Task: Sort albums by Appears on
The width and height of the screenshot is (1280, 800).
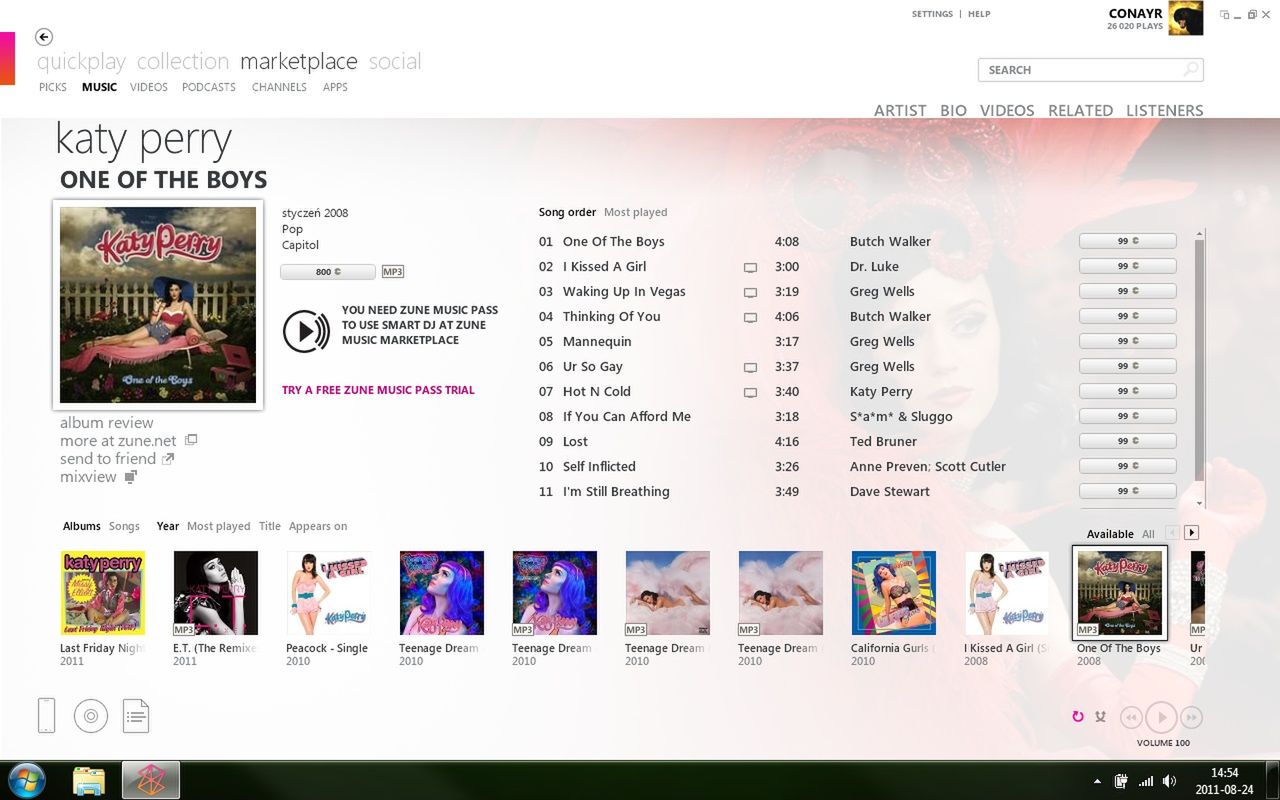Action: [x=318, y=526]
